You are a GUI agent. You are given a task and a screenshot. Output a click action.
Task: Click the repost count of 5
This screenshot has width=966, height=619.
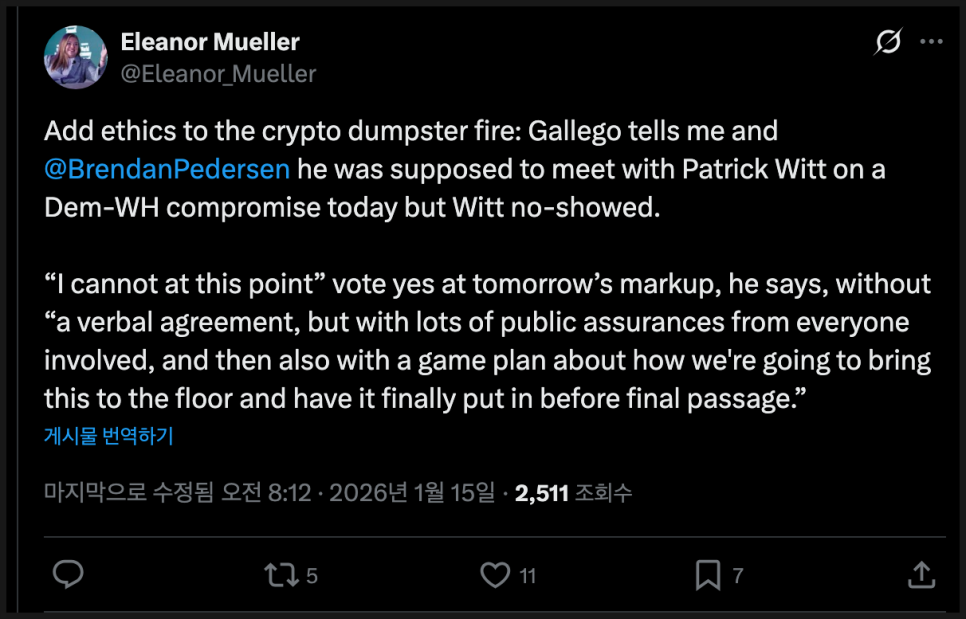[x=312, y=575]
